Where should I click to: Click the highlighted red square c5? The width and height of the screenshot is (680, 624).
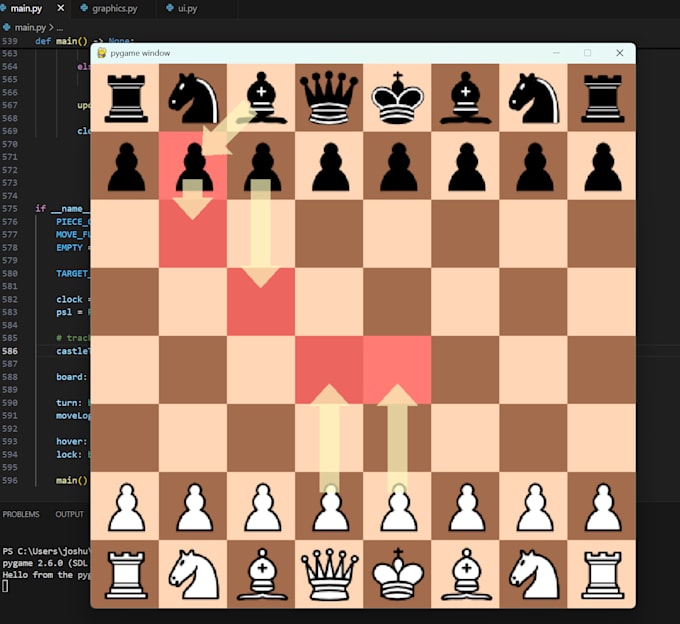pyautogui.click(x=261, y=302)
